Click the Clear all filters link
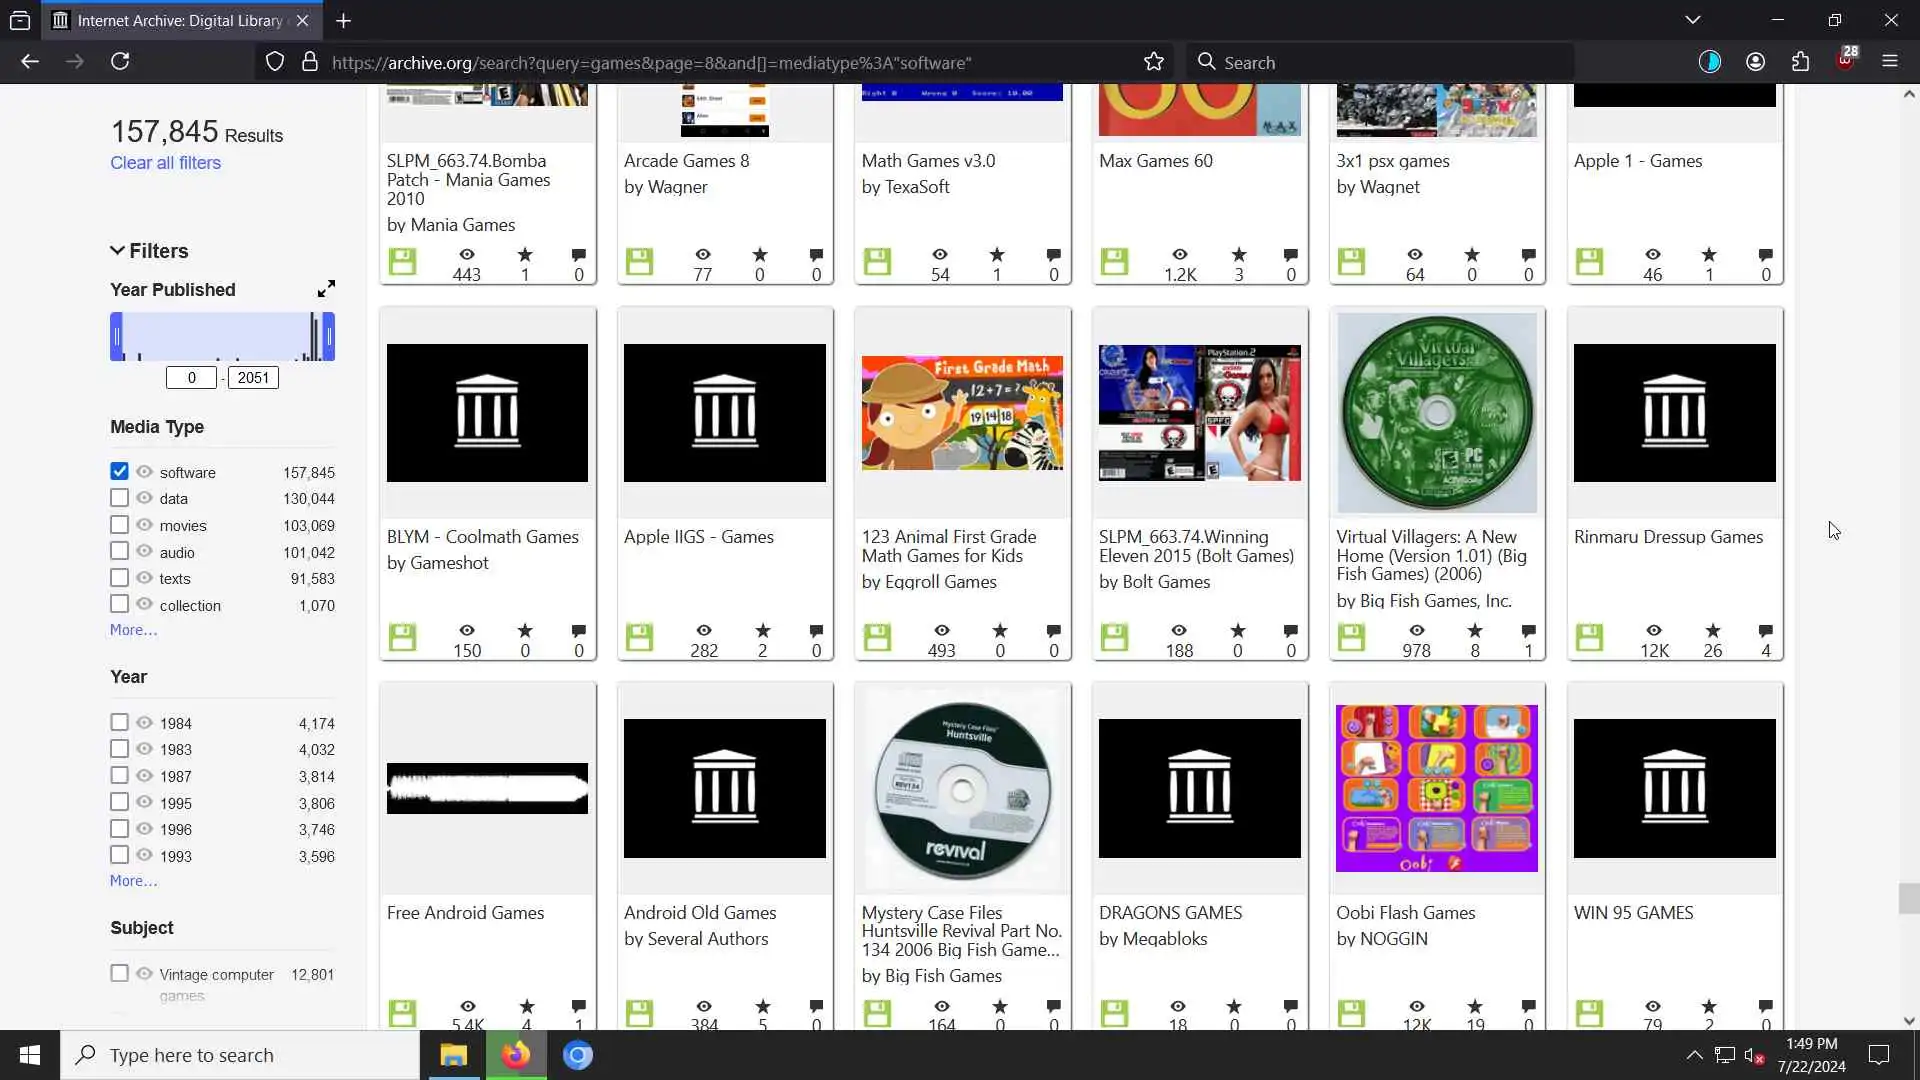This screenshot has height=1080, width=1920. point(165,163)
